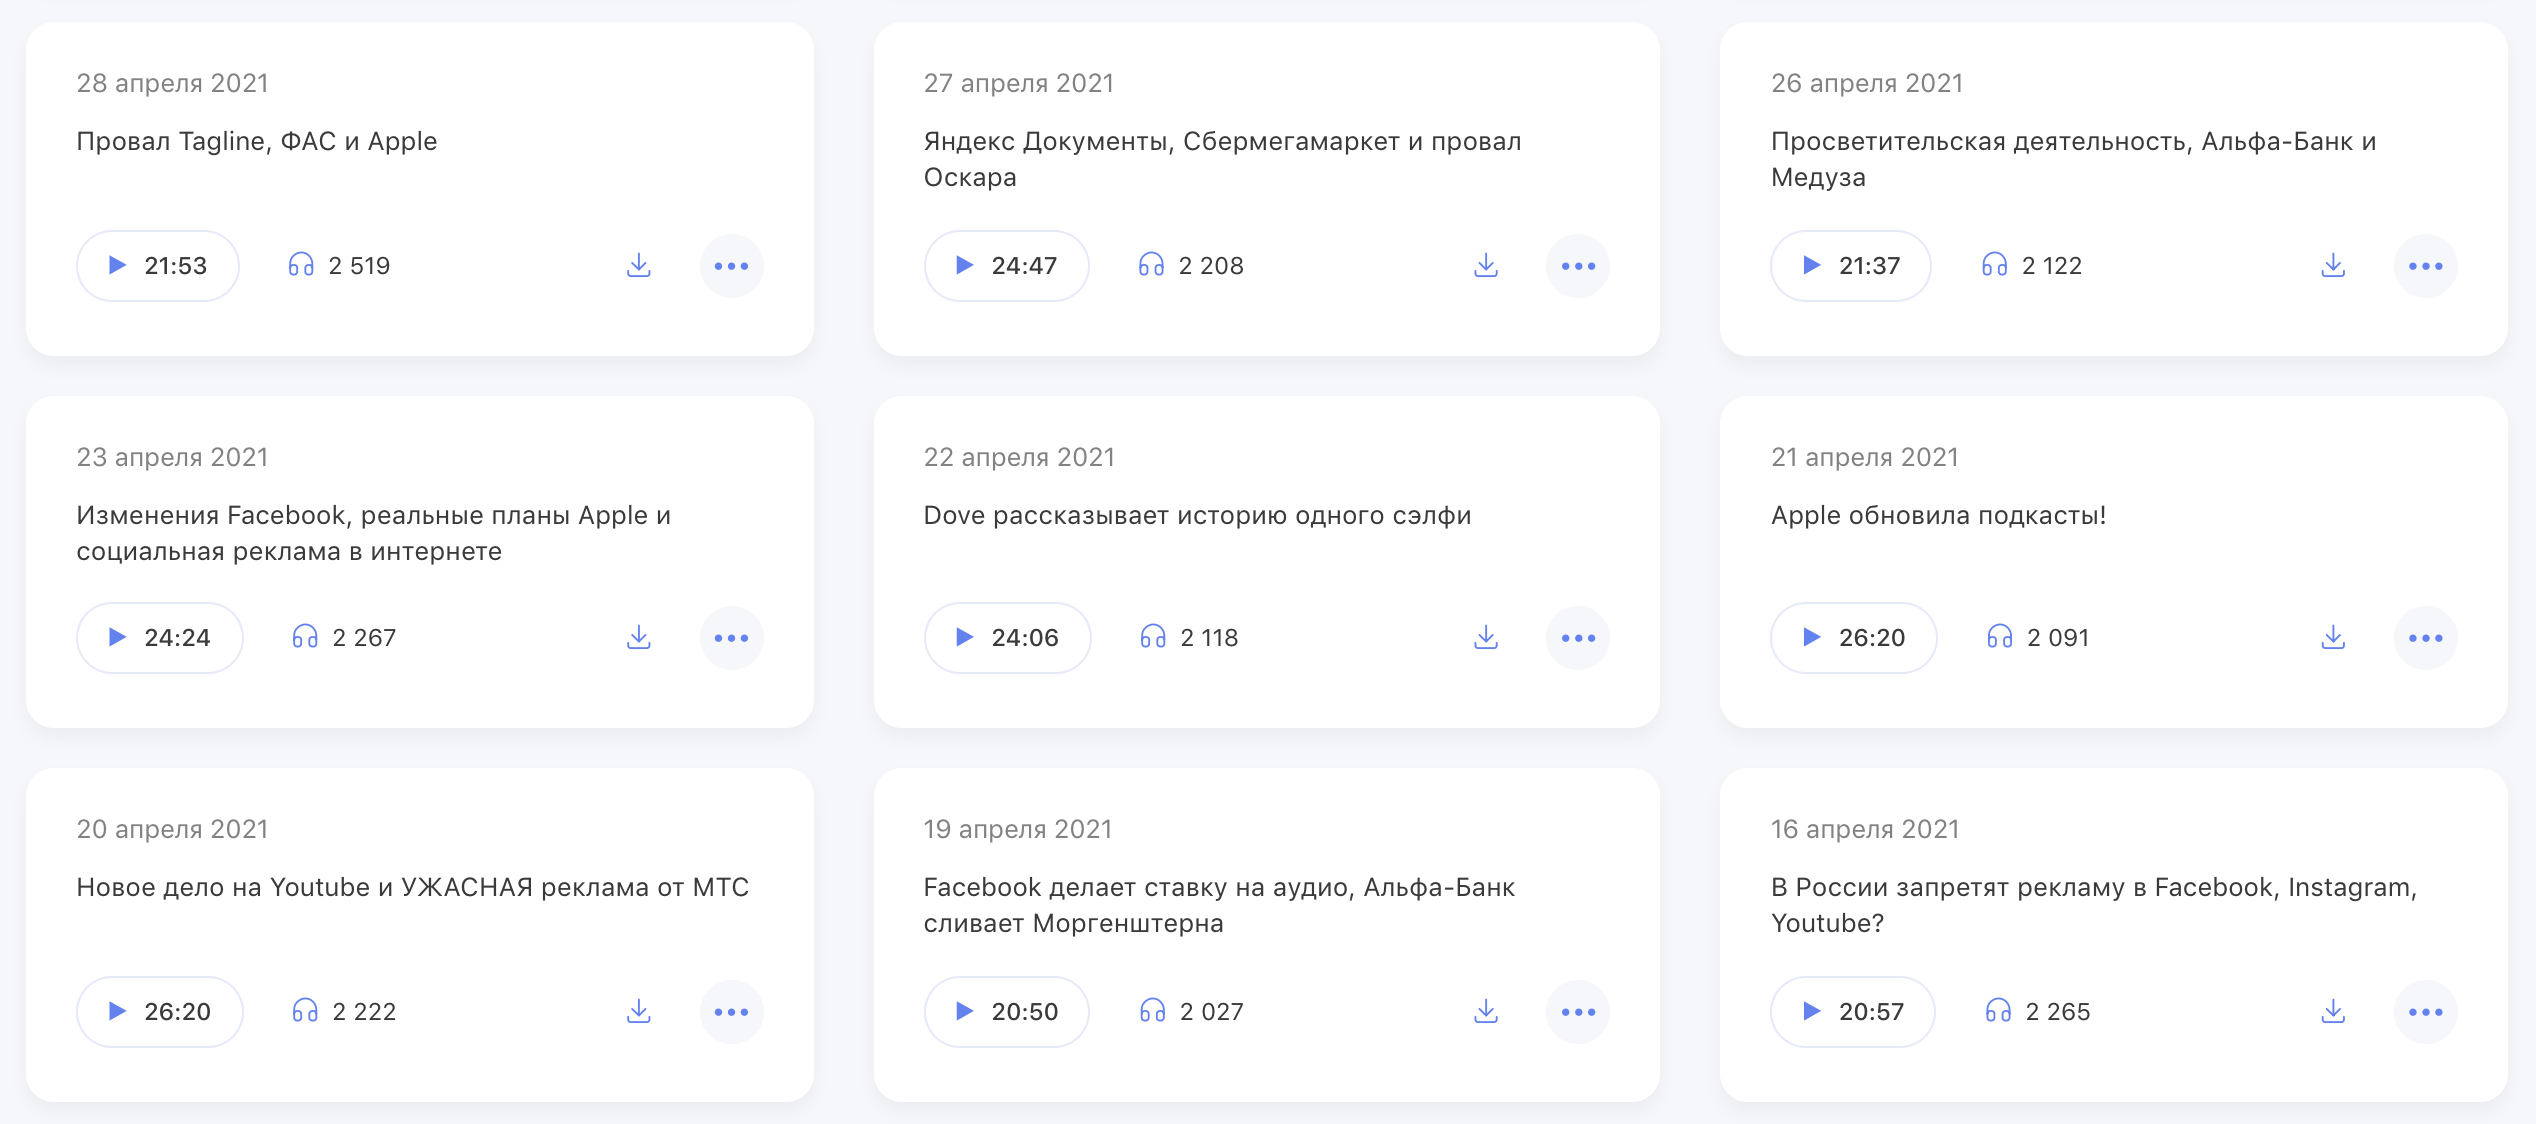Viewport: 2536px width, 1124px height.
Task: Open more options for Dove episode
Action: click(x=1578, y=638)
